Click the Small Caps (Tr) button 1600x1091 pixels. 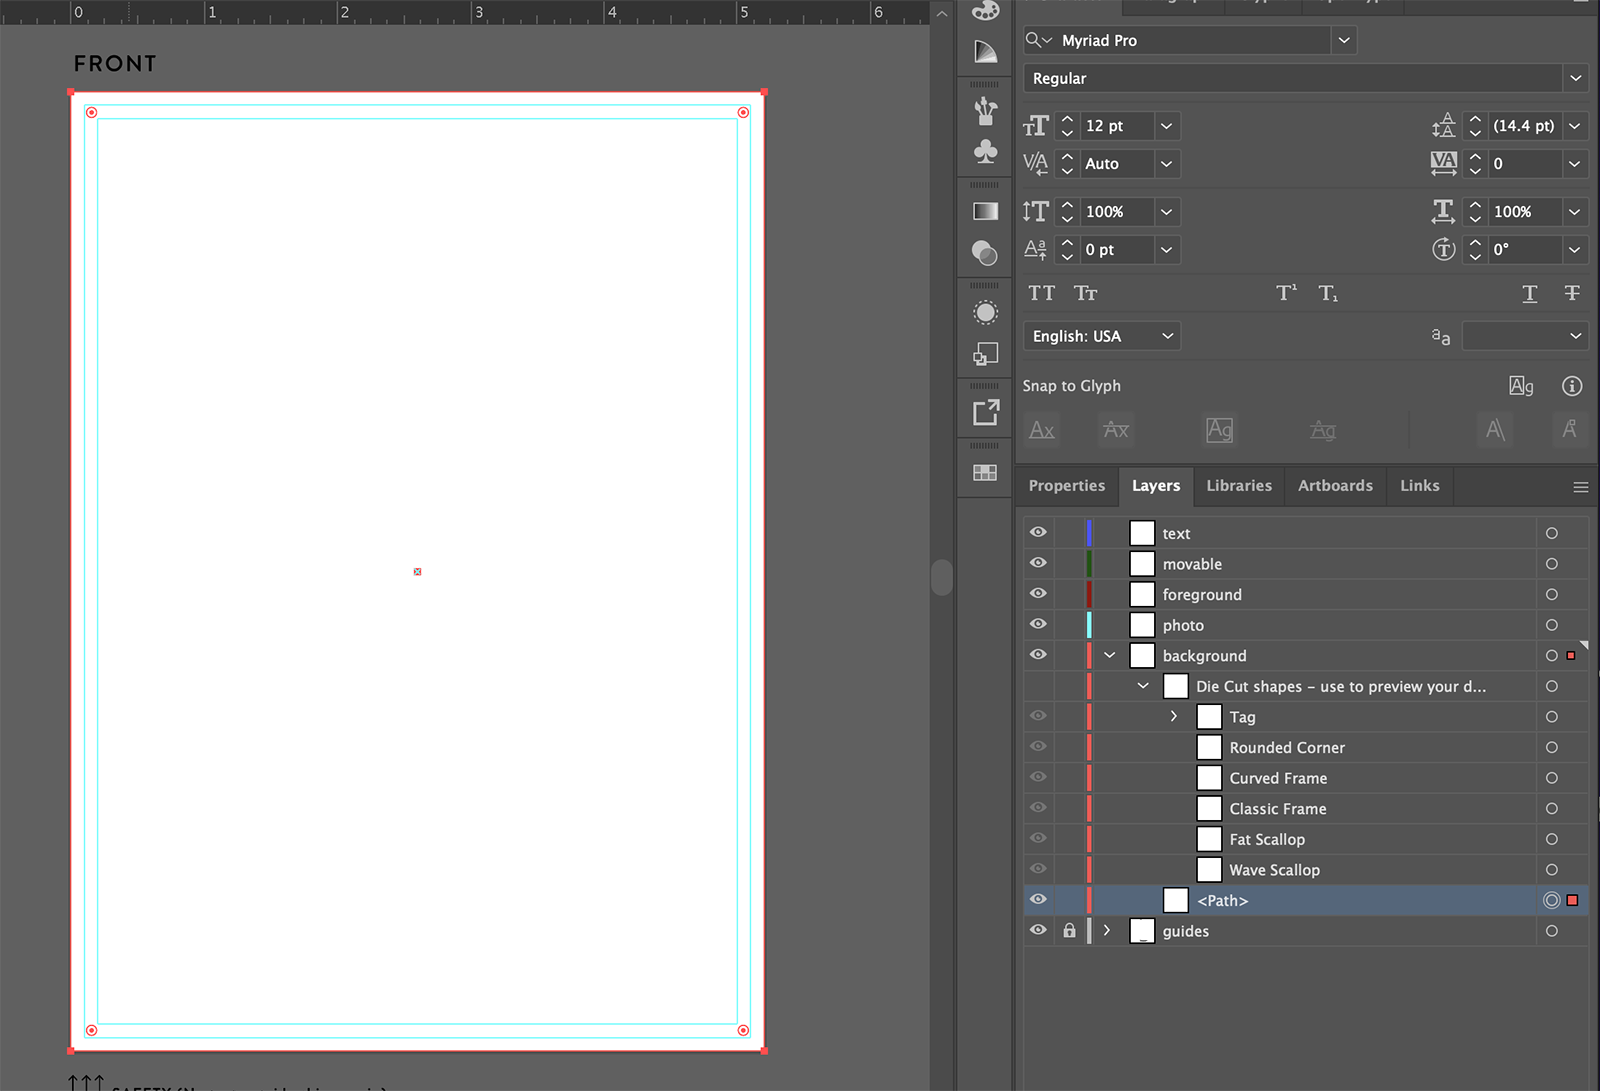(1086, 293)
